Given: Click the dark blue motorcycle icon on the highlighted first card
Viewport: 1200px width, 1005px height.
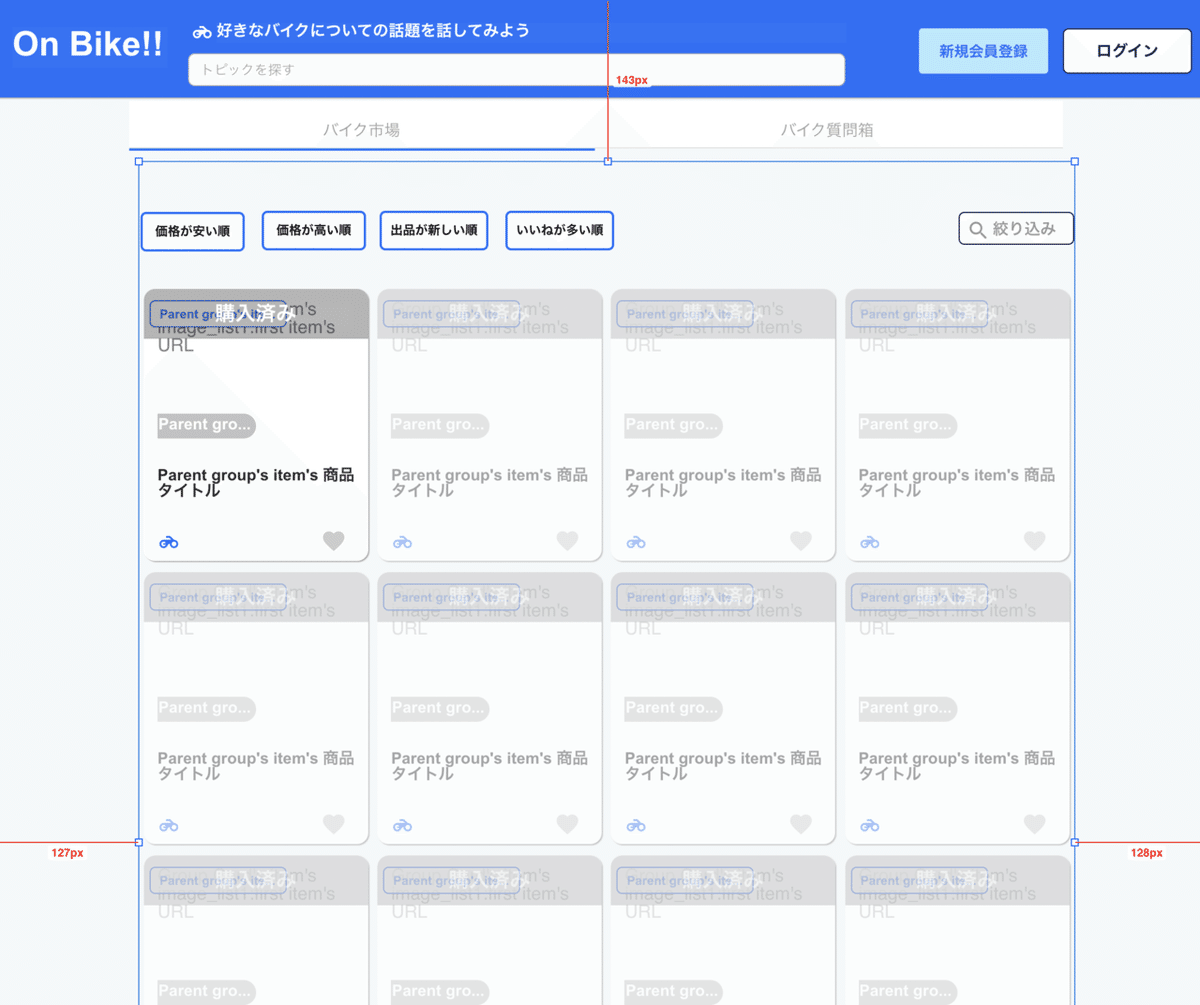Looking at the screenshot, I should 169,542.
